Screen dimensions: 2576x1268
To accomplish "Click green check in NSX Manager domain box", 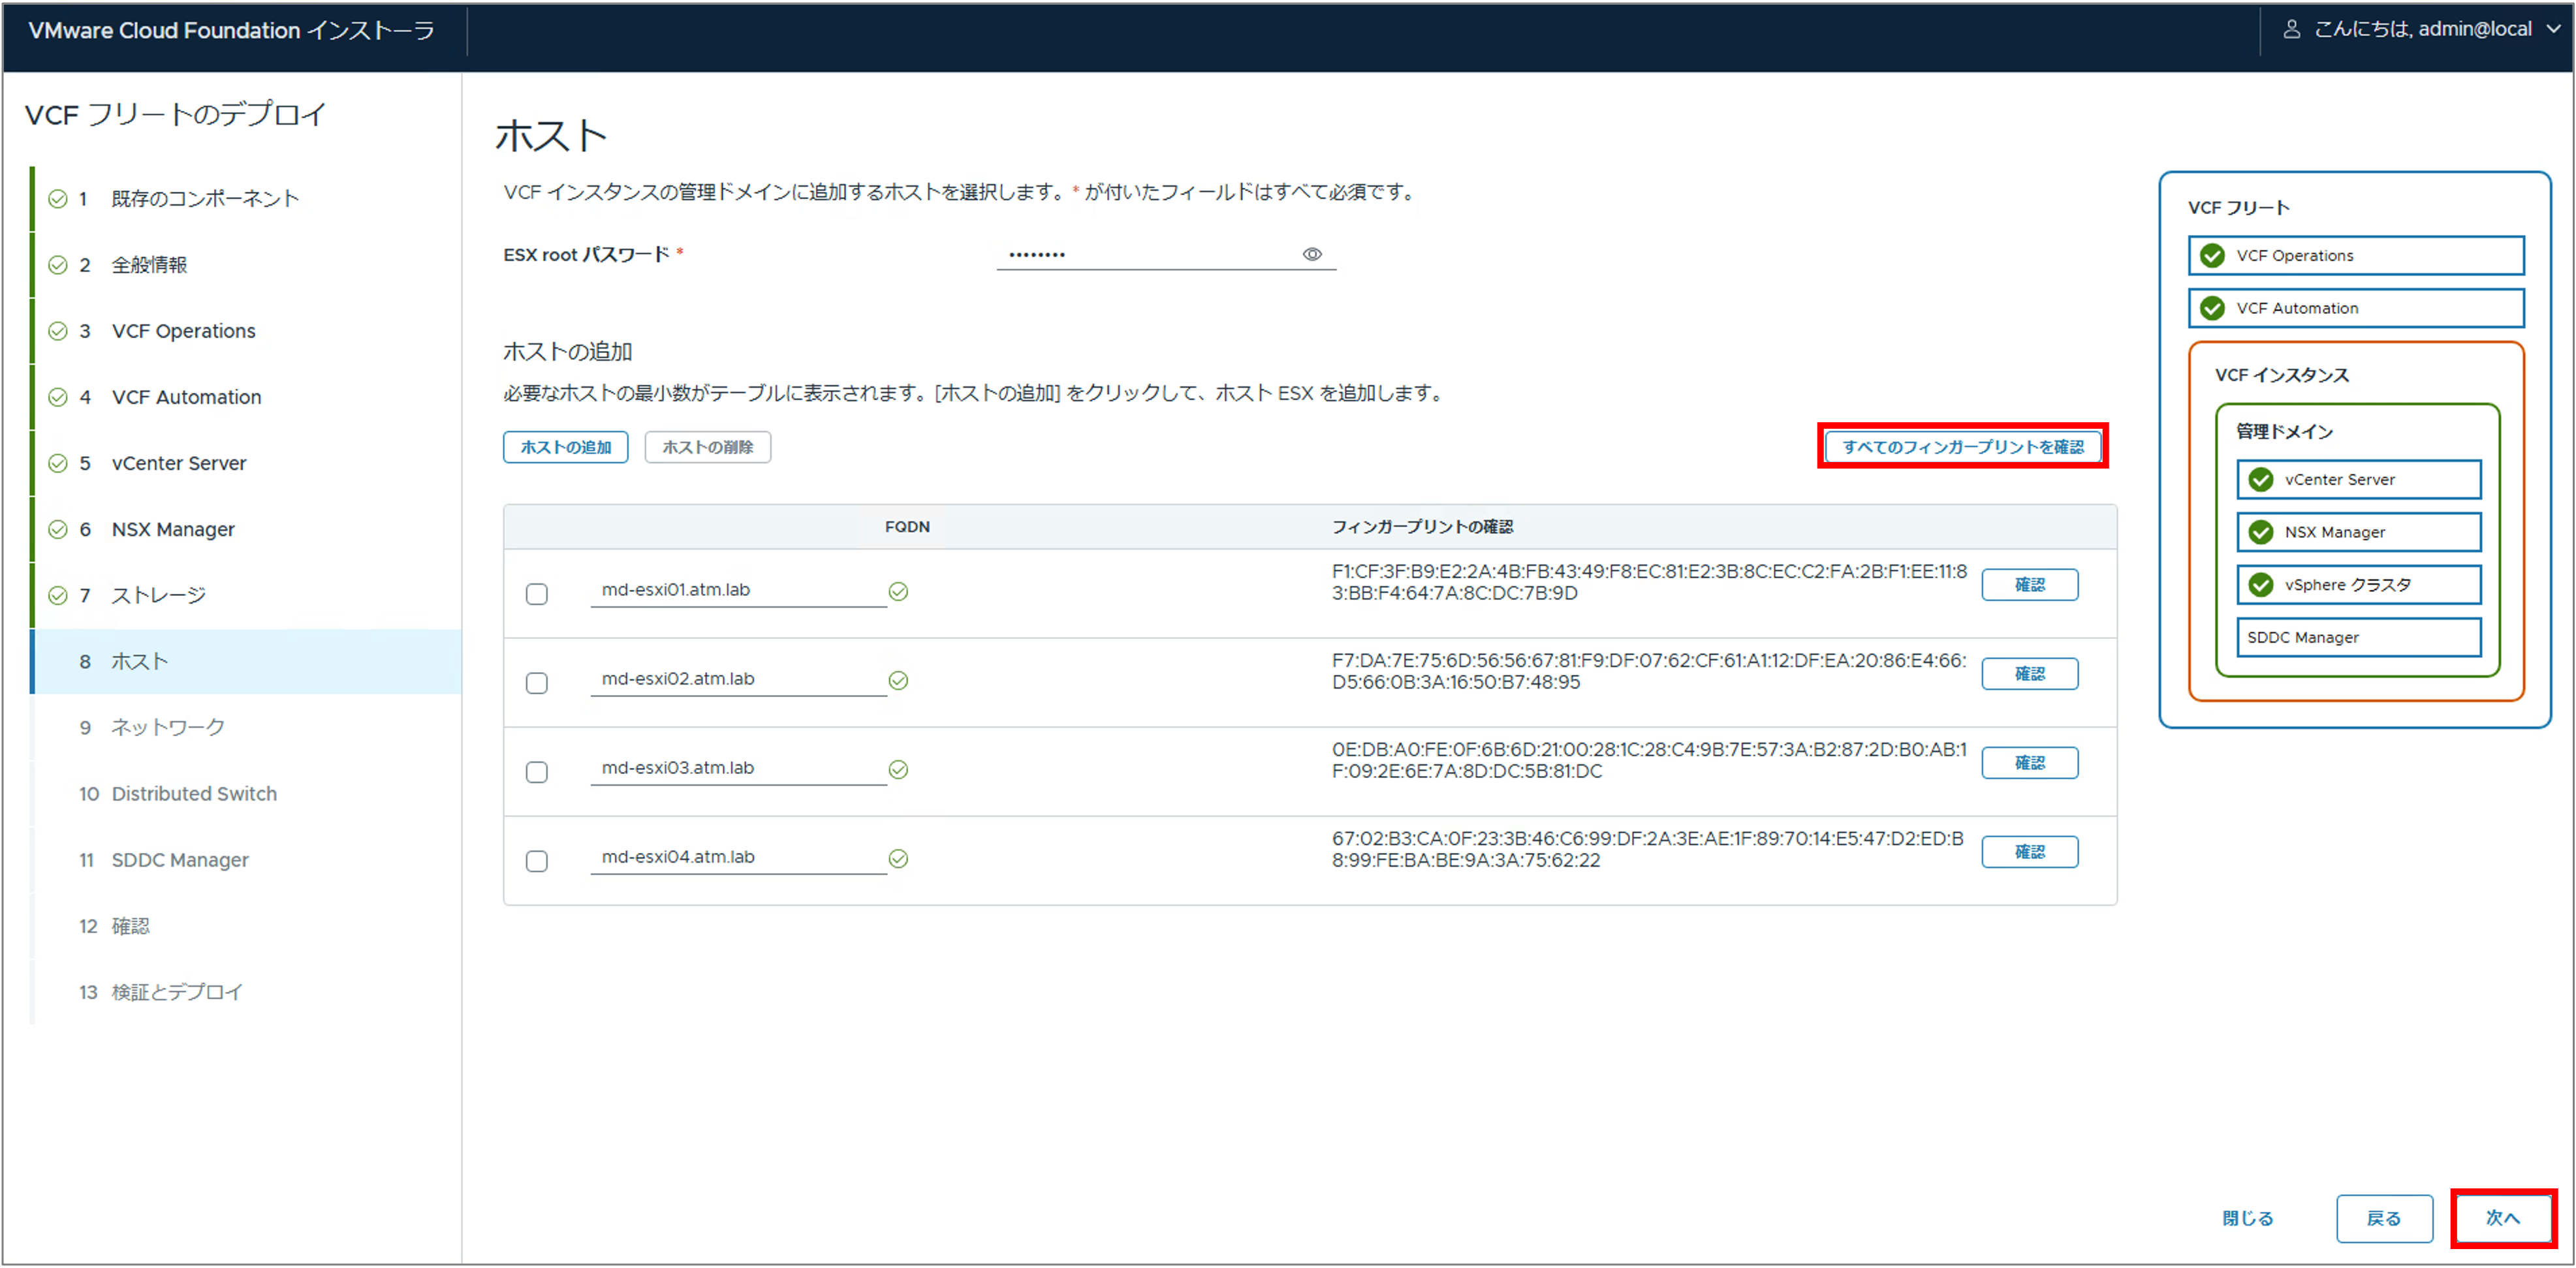I will click(2260, 532).
